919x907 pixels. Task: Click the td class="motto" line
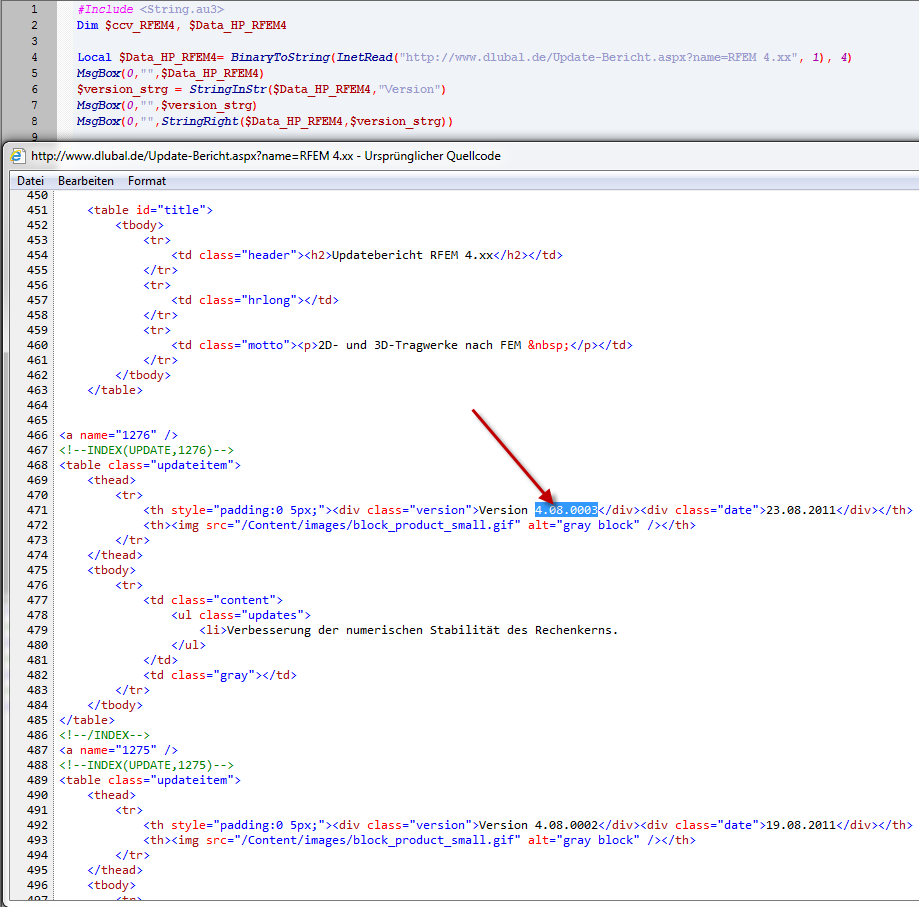[402, 345]
